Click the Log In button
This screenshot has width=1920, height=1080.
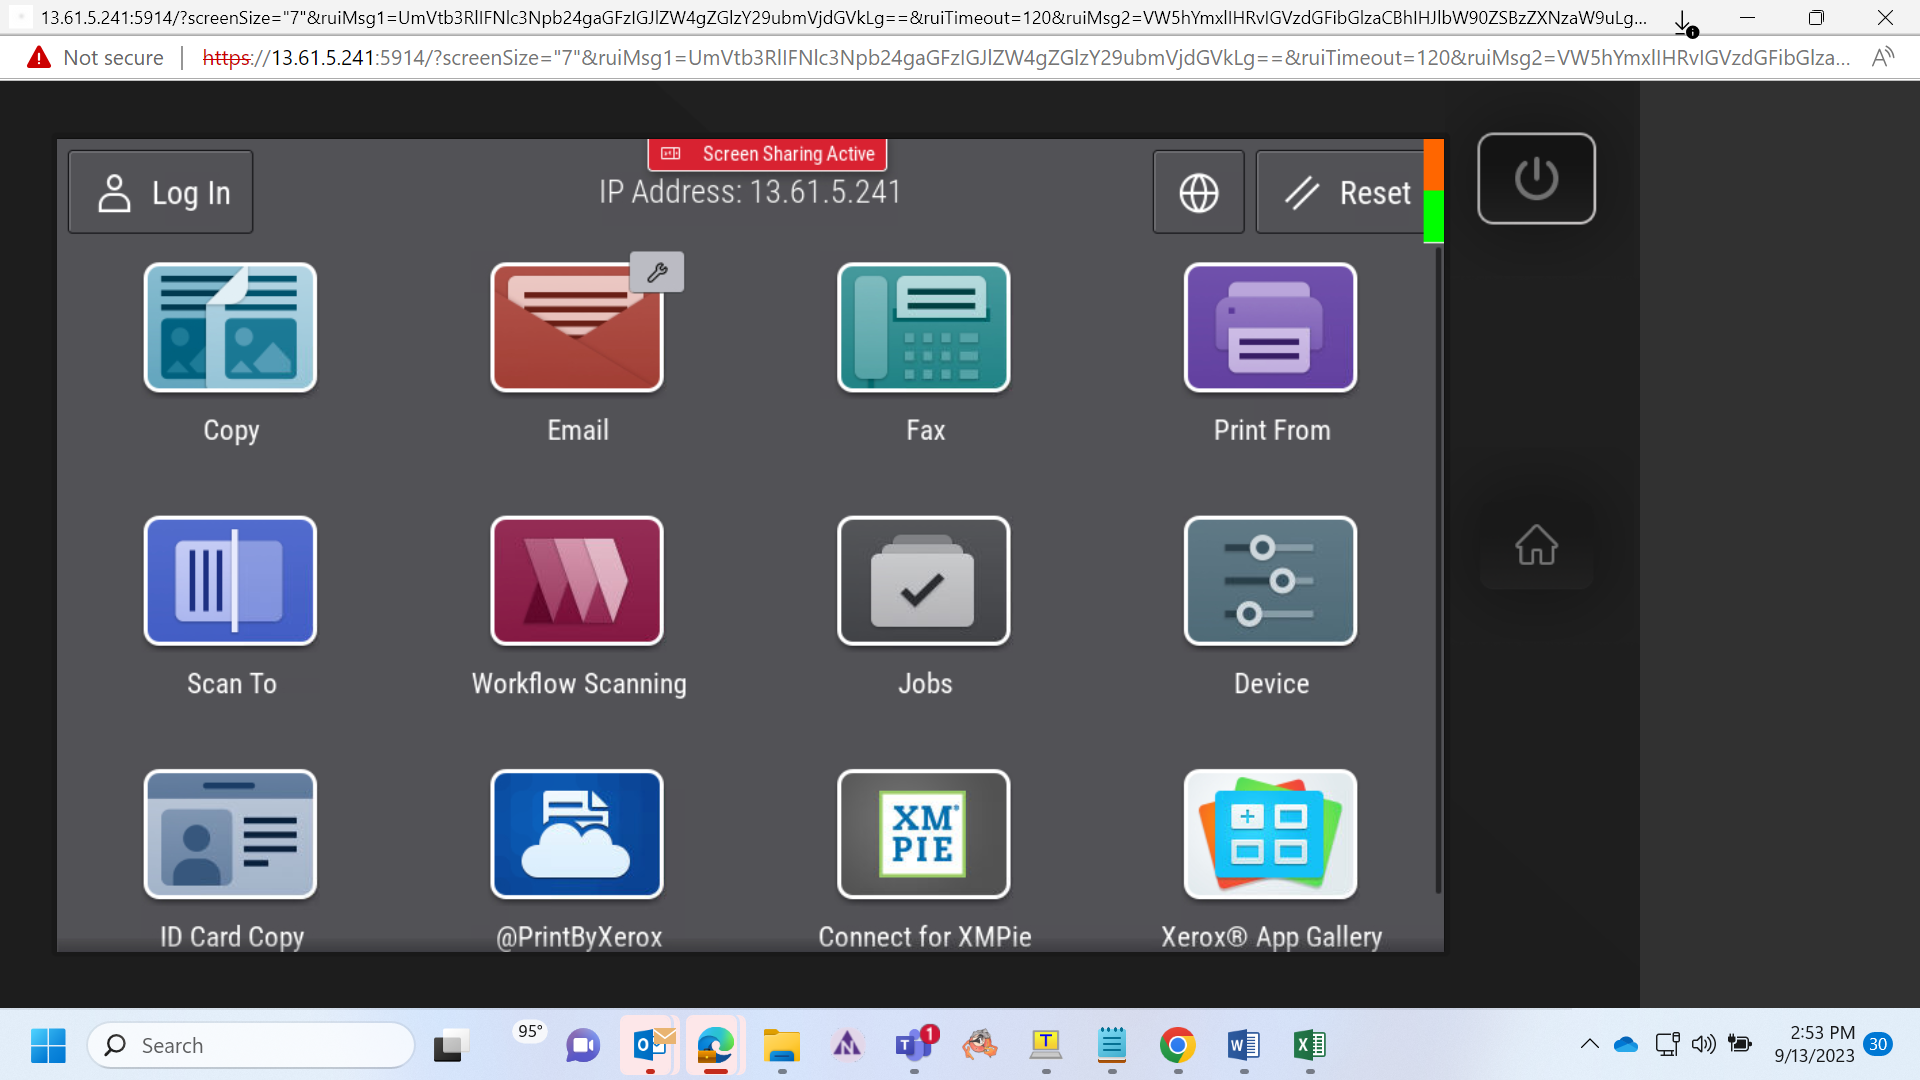(161, 192)
